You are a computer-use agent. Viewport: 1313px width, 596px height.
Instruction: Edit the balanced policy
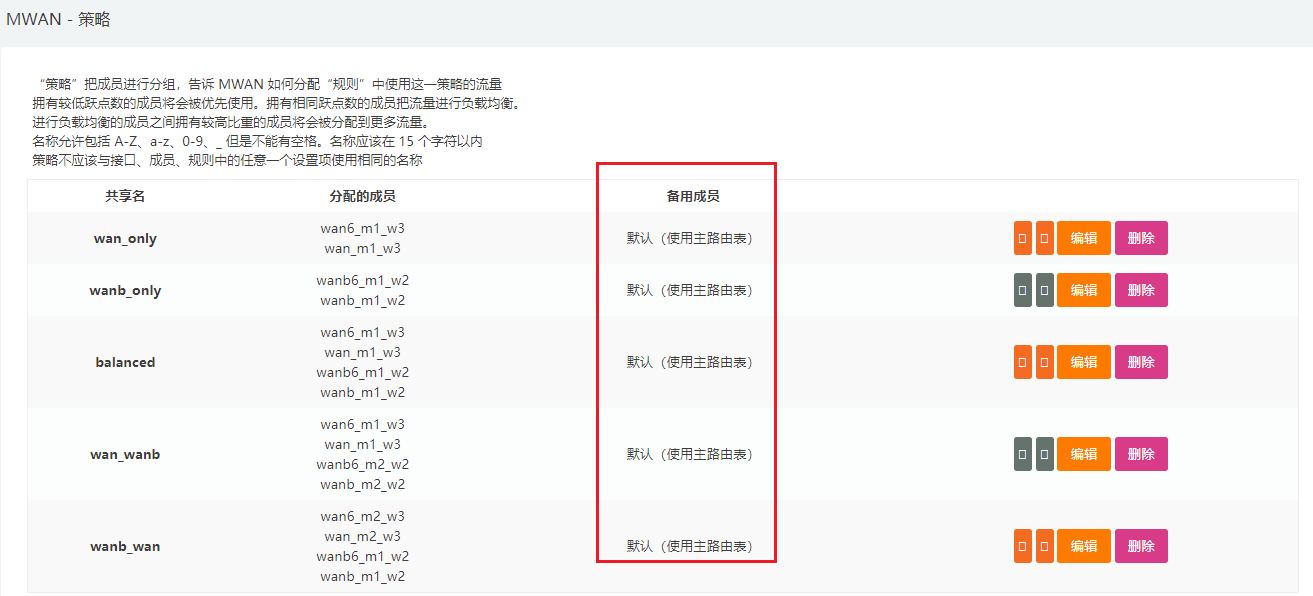point(1083,362)
